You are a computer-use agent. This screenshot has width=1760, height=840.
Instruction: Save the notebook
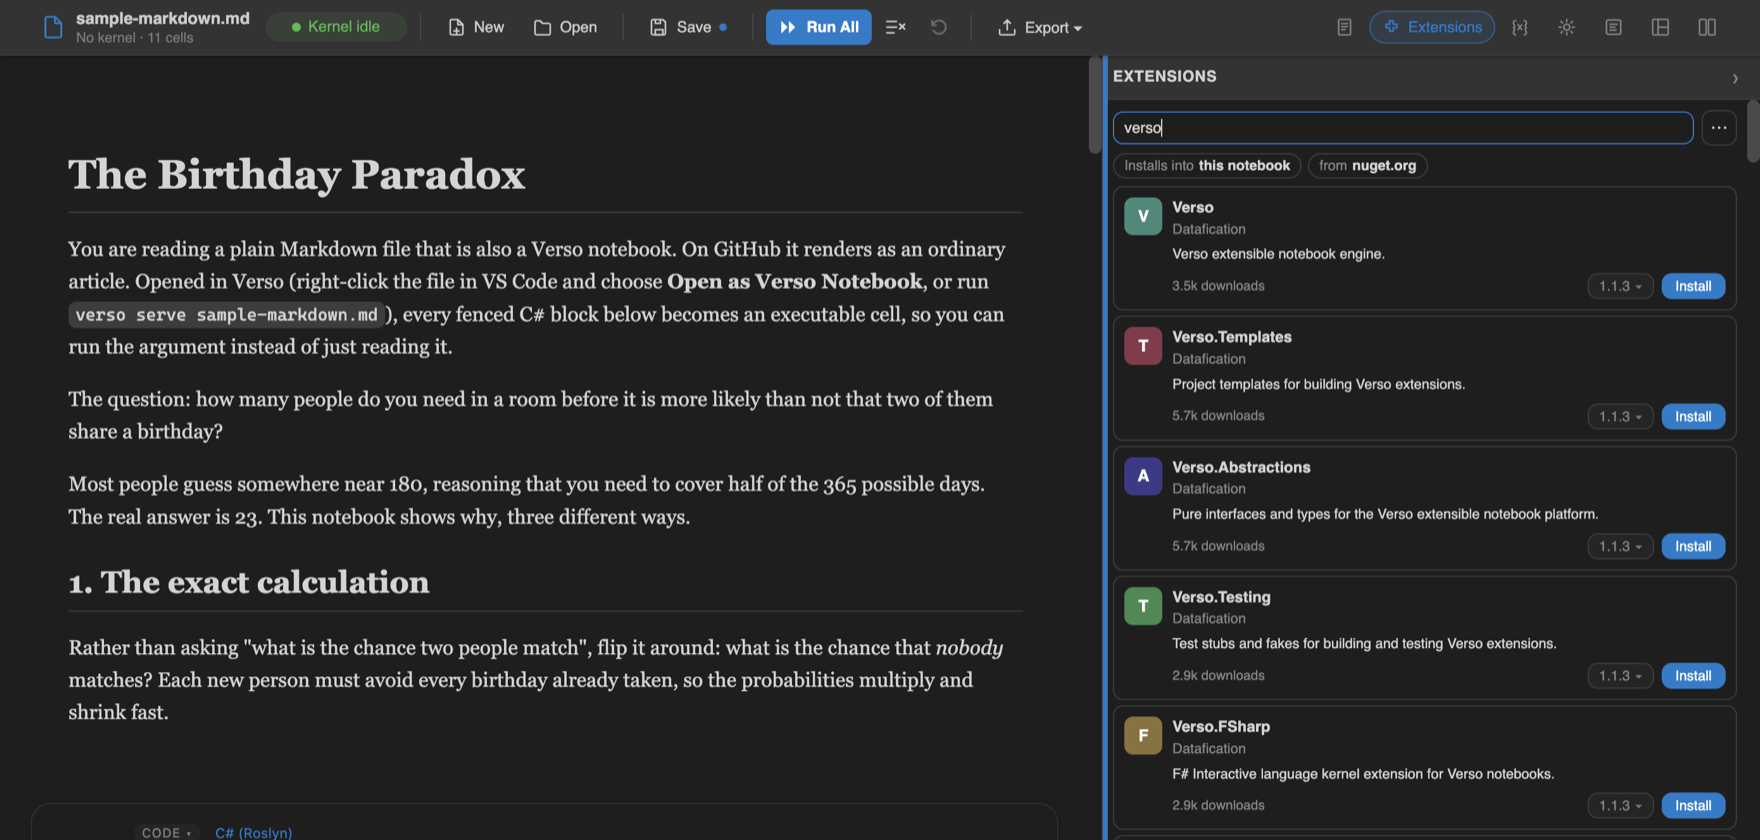pyautogui.click(x=688, y=27)
